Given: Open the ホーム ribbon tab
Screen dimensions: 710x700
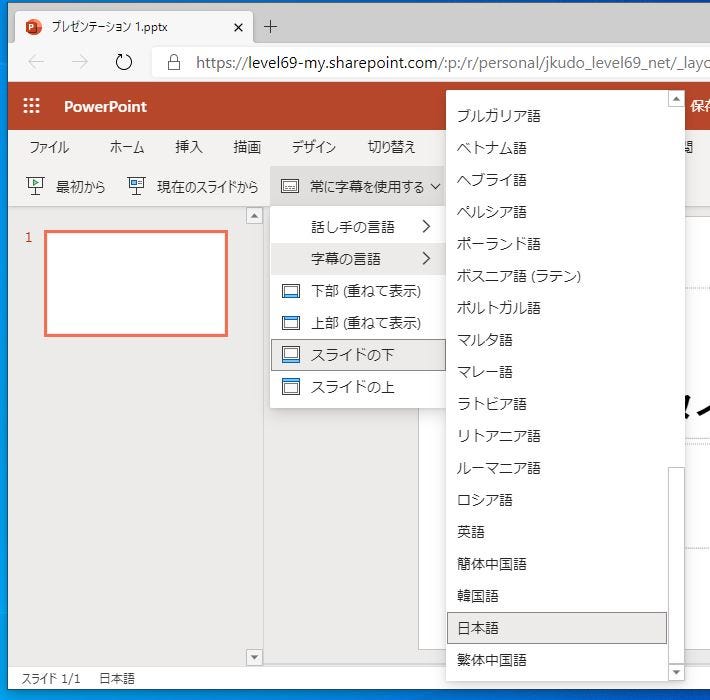Looking at the screenshot, I should pos(127,147).
